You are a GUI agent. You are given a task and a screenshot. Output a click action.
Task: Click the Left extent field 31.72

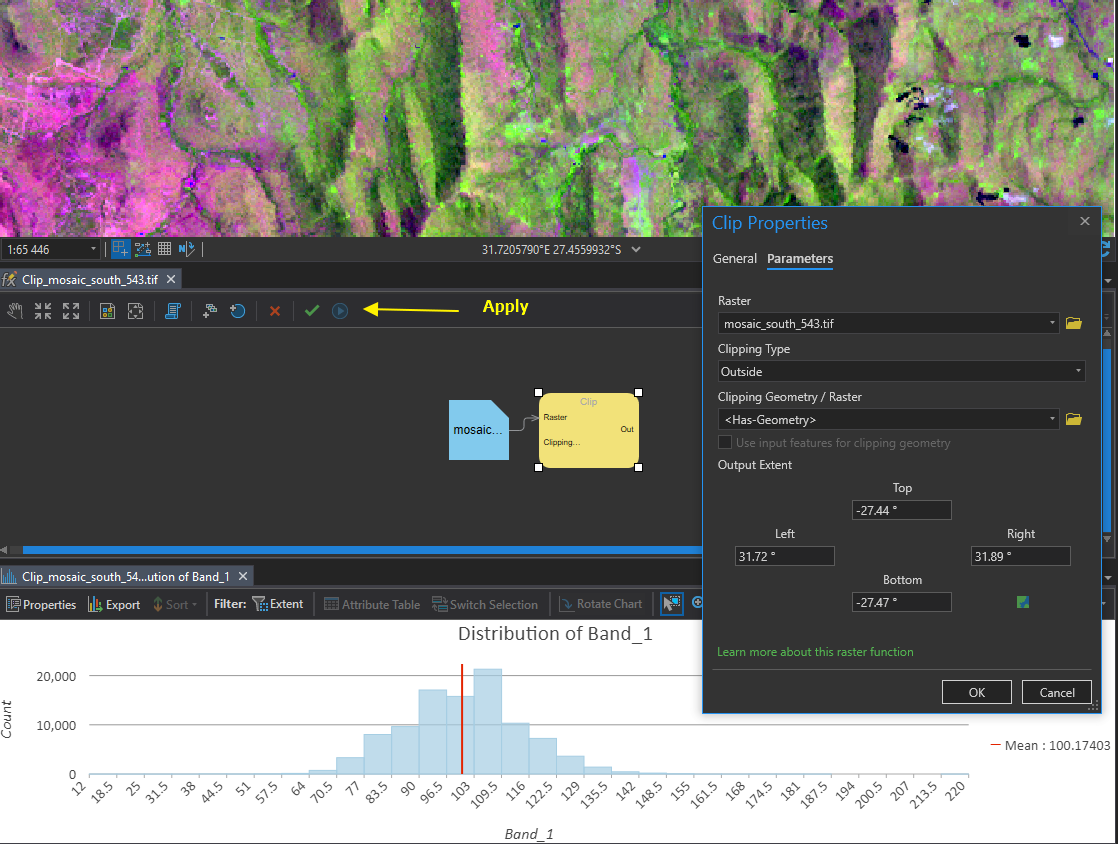click(784, 556)
